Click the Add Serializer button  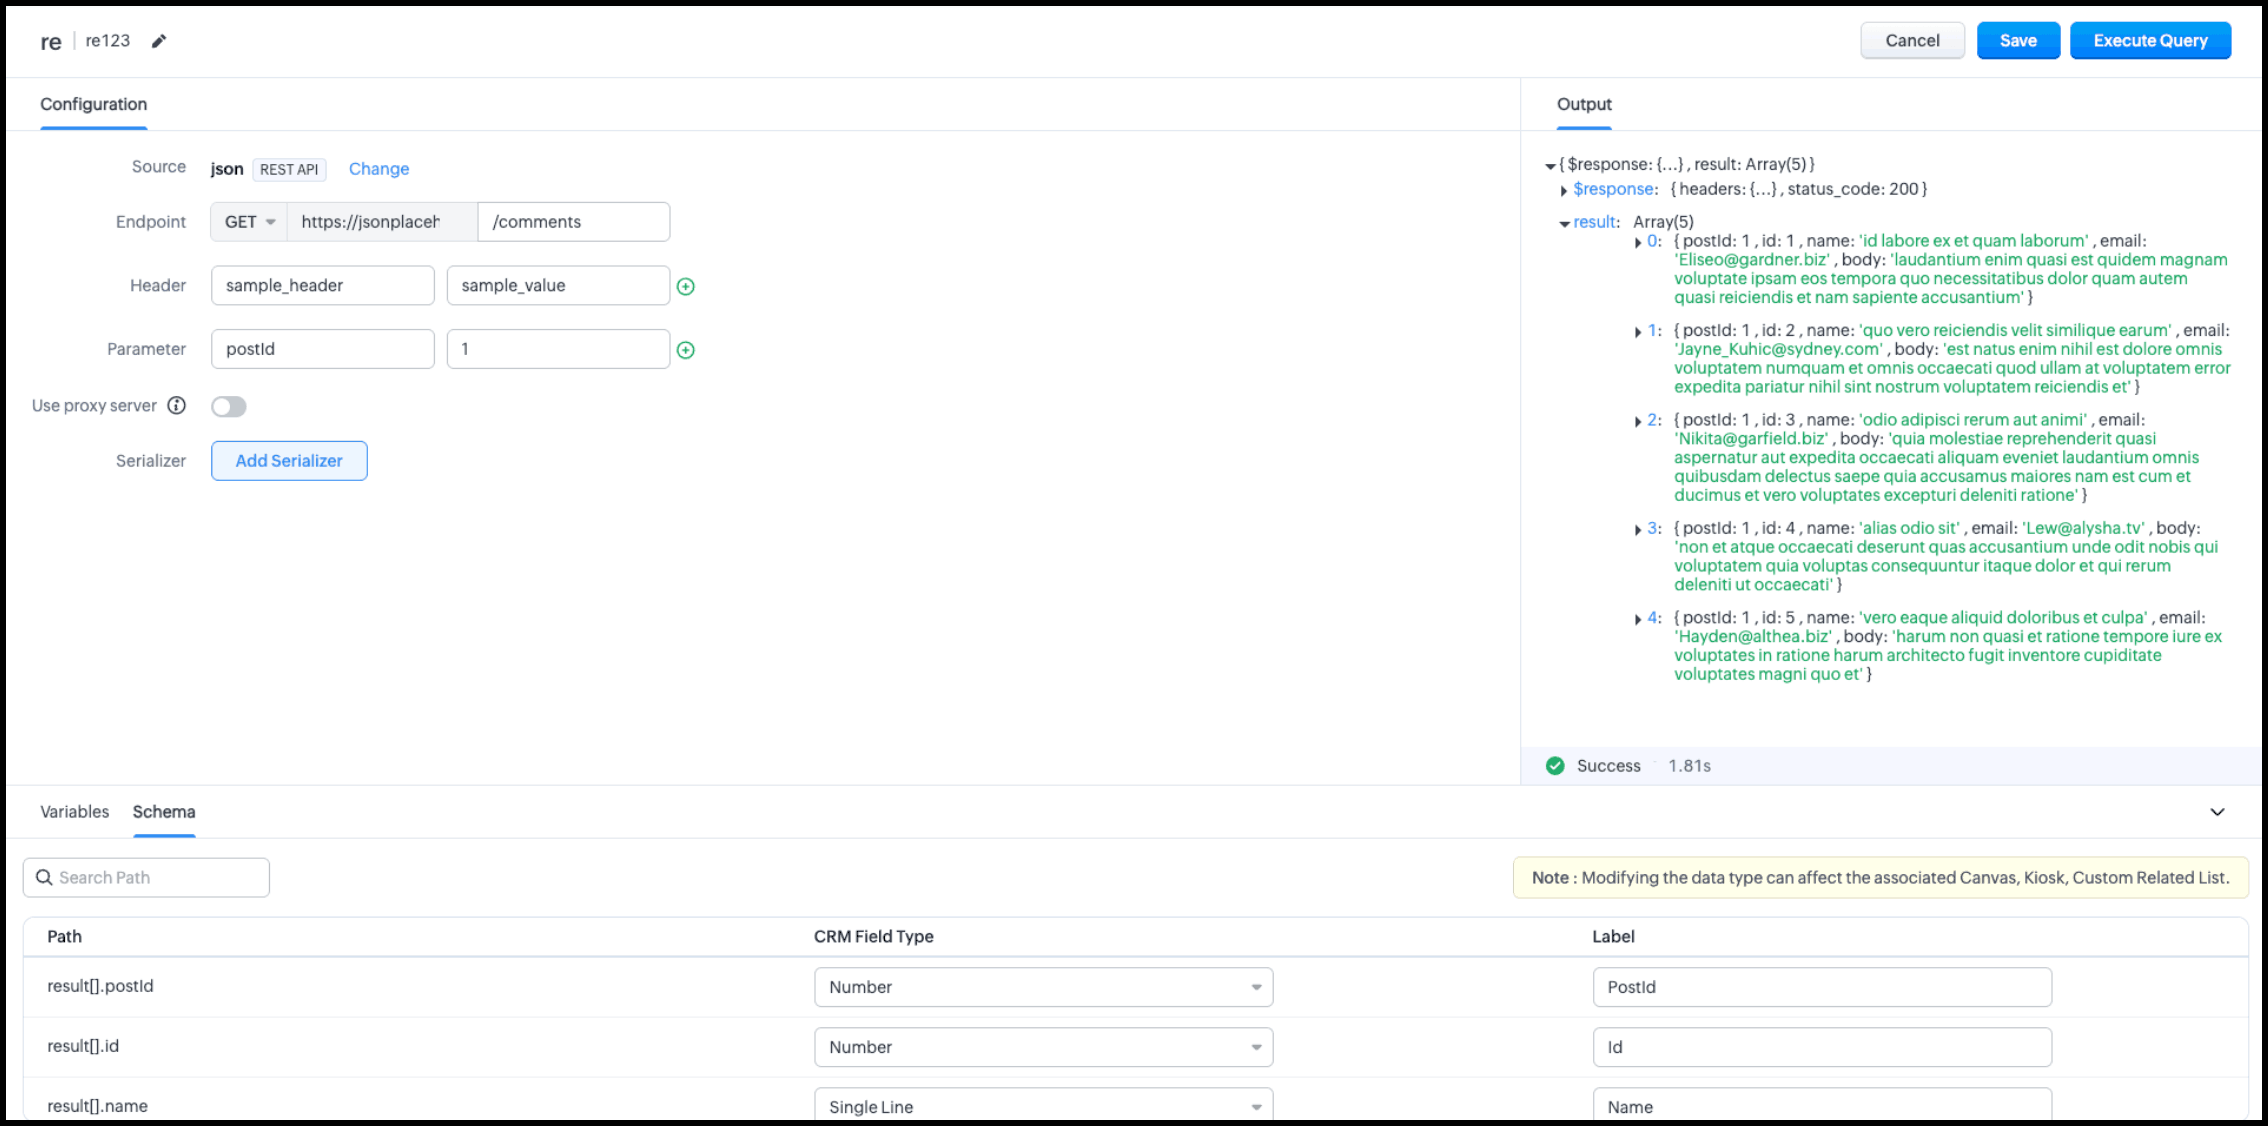[x=289, y=461]
